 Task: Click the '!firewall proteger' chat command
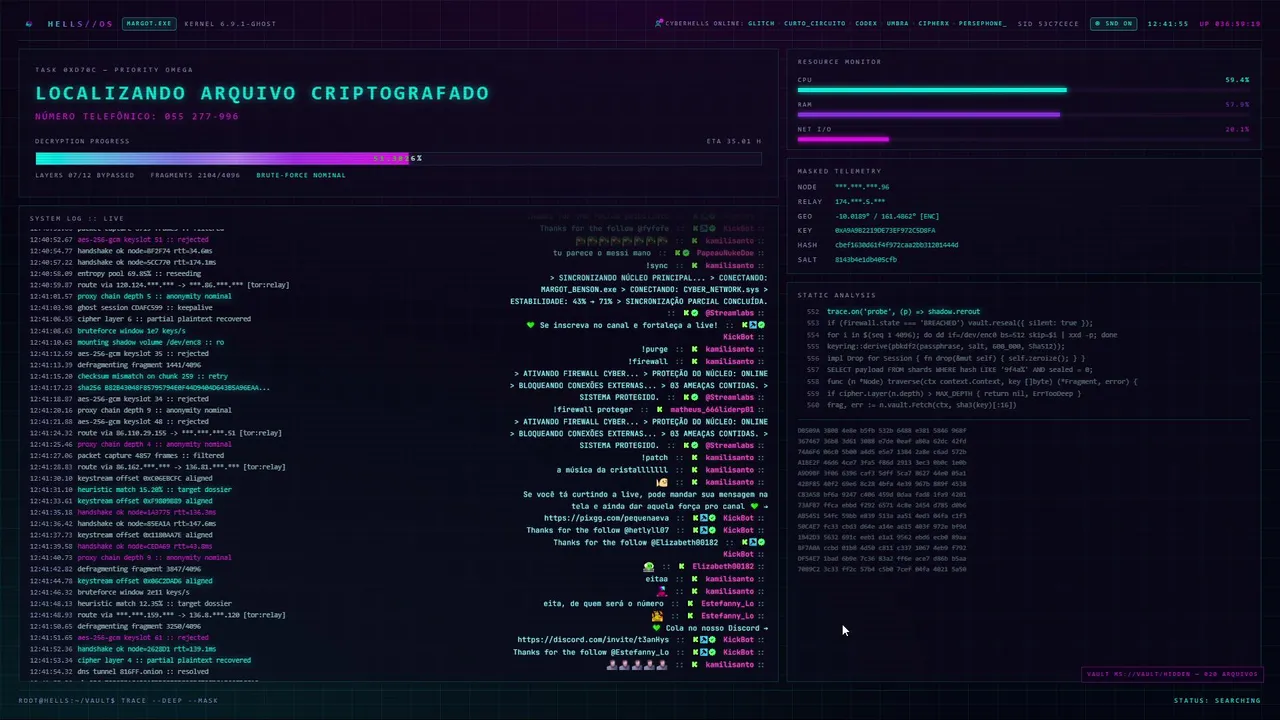point(593,409)
